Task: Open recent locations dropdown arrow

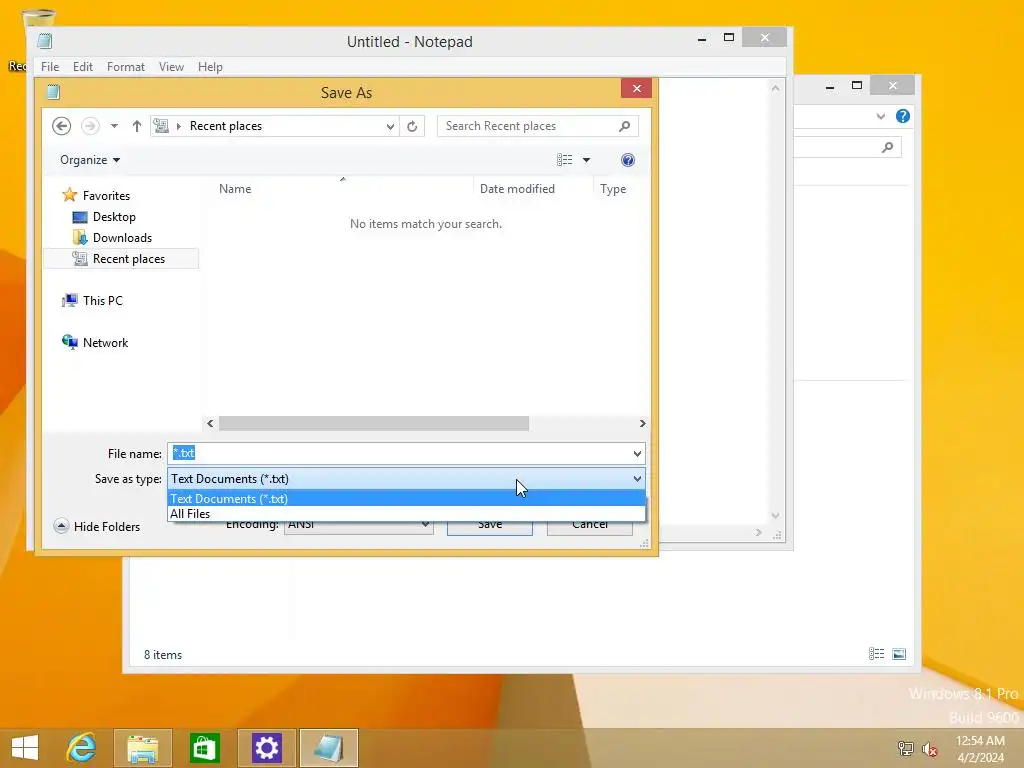Action: pyautogui.click(x=114, y=126)
